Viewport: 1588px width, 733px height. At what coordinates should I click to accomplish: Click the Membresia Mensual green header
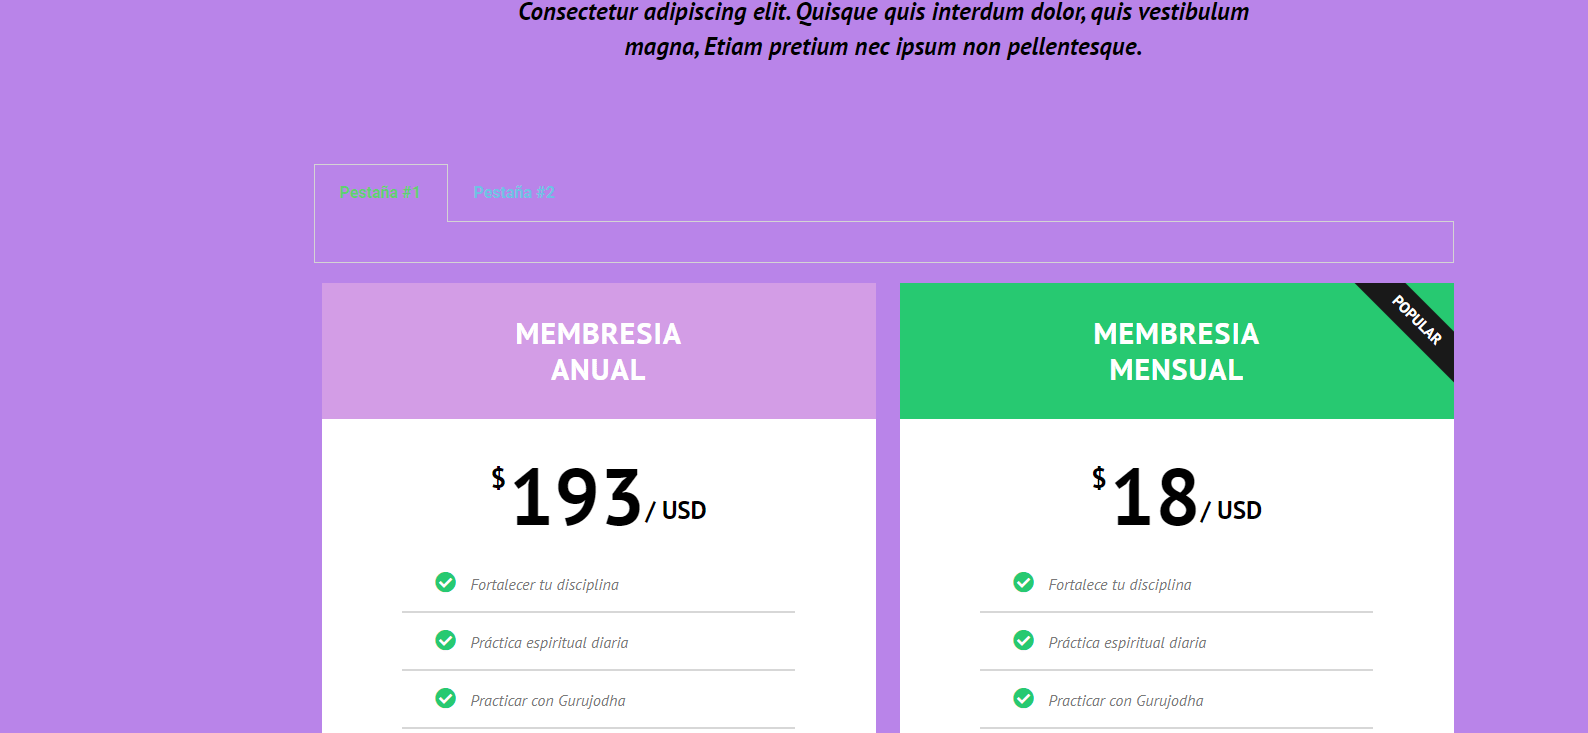point(1177,351)
